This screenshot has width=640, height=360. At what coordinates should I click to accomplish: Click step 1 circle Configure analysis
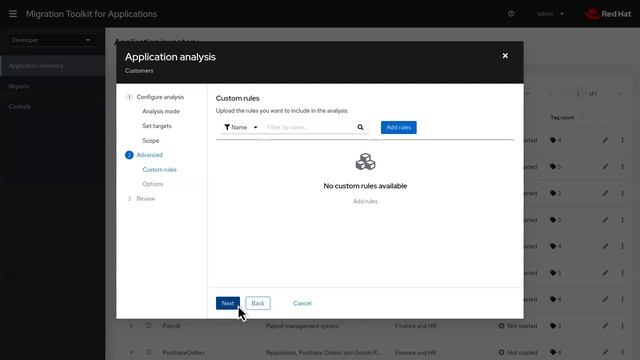click(129, 97)
